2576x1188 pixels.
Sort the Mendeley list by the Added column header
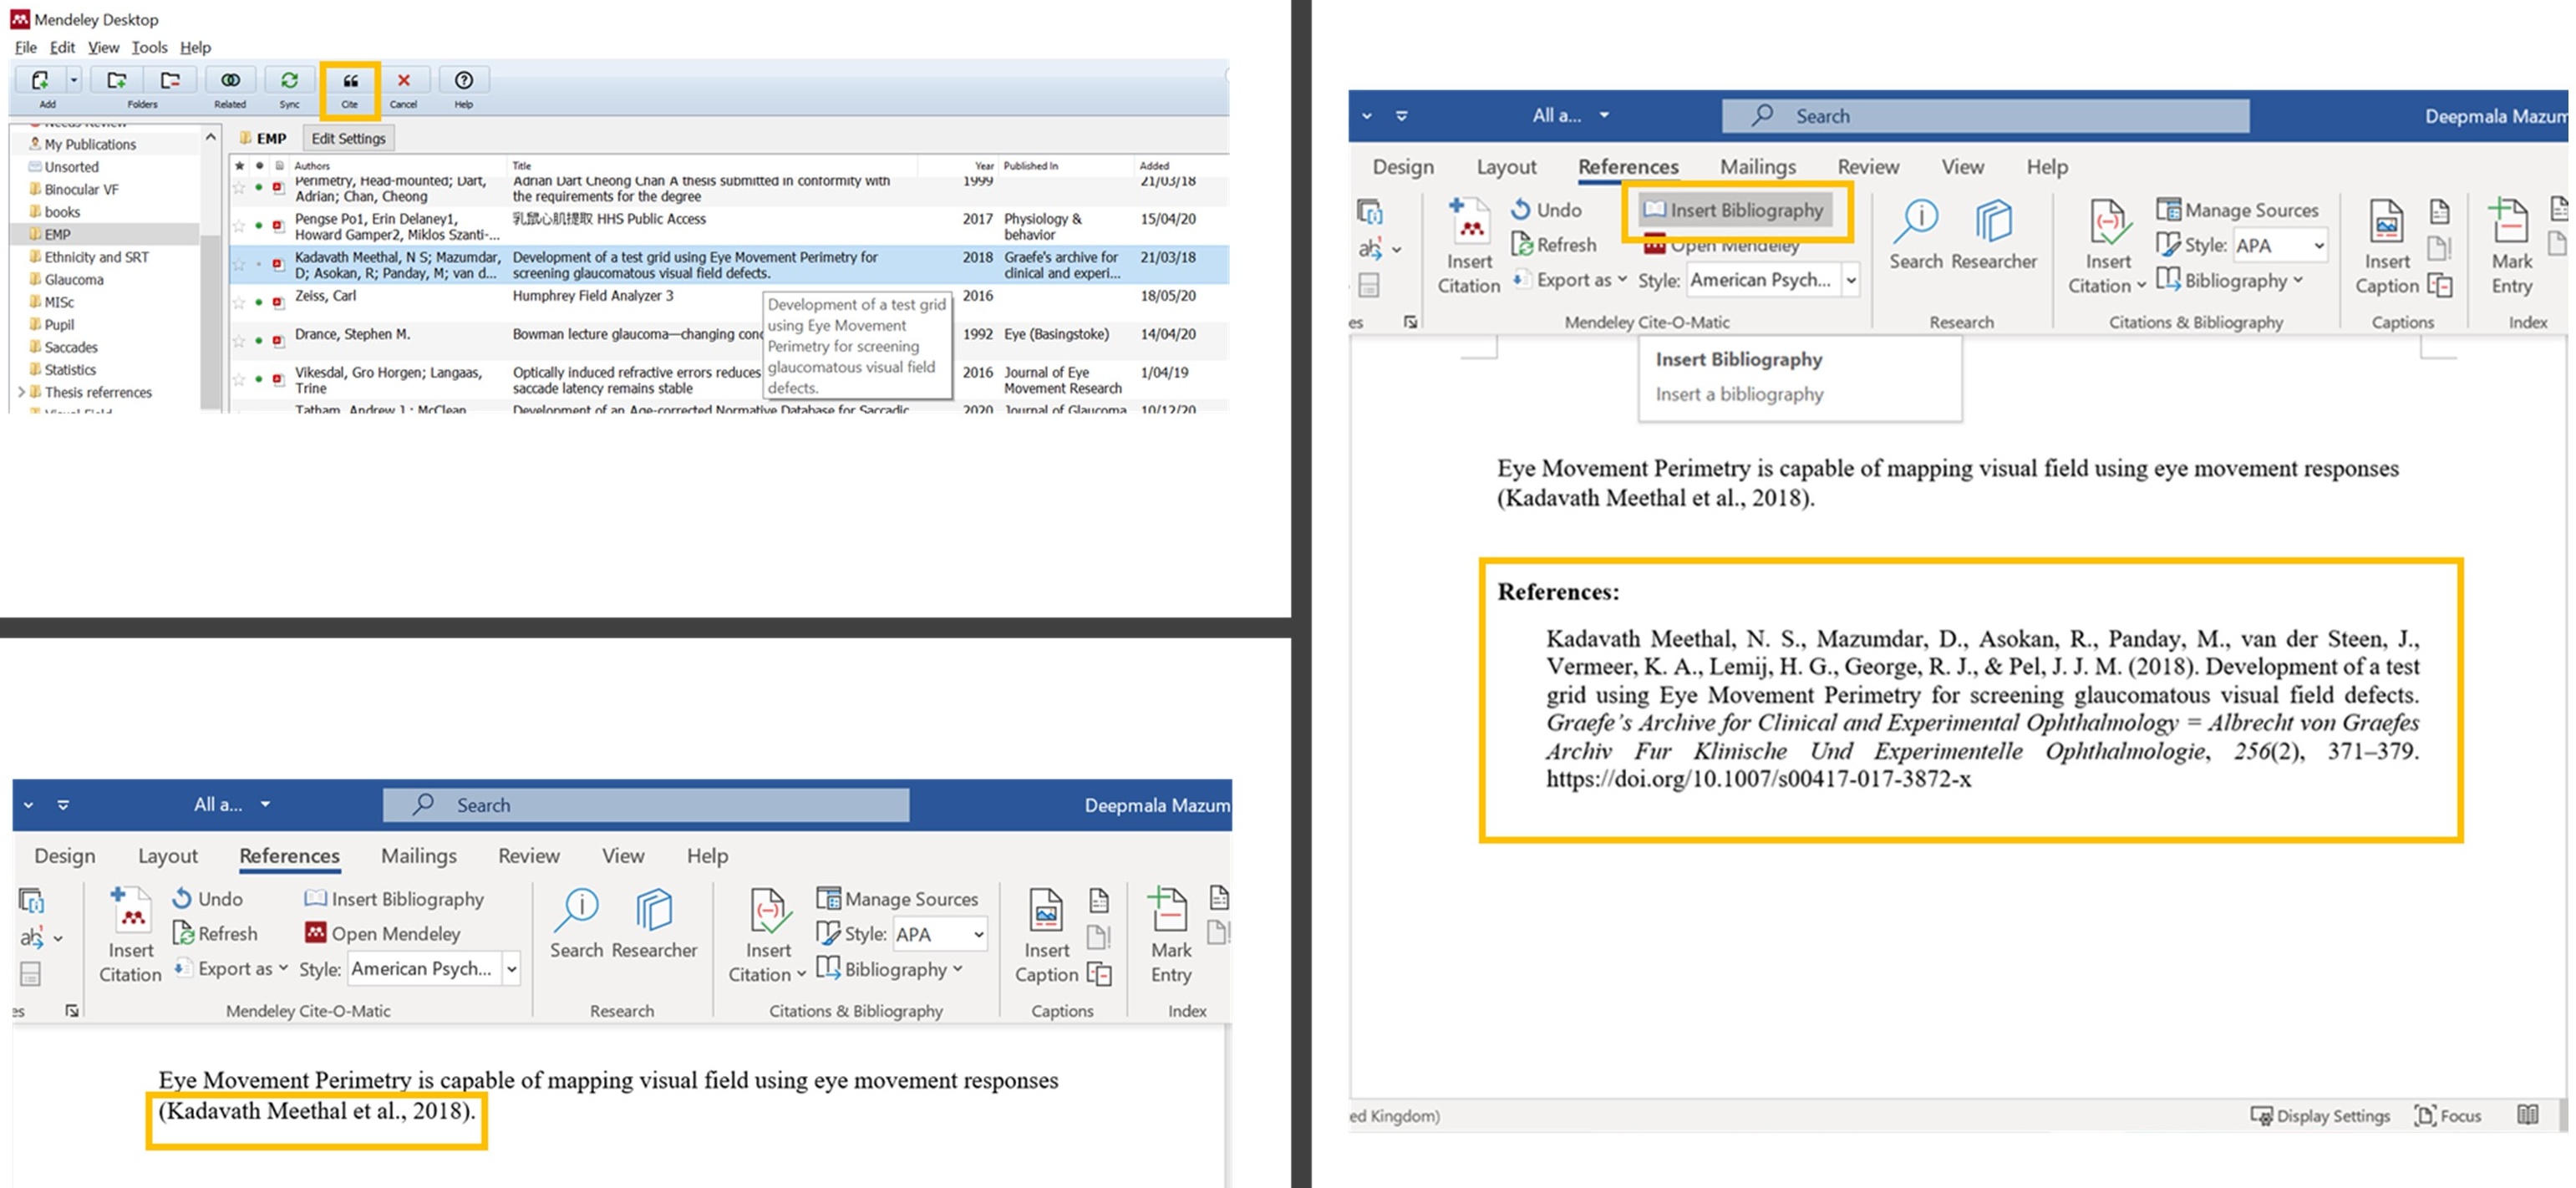(x=1154, y=166)
